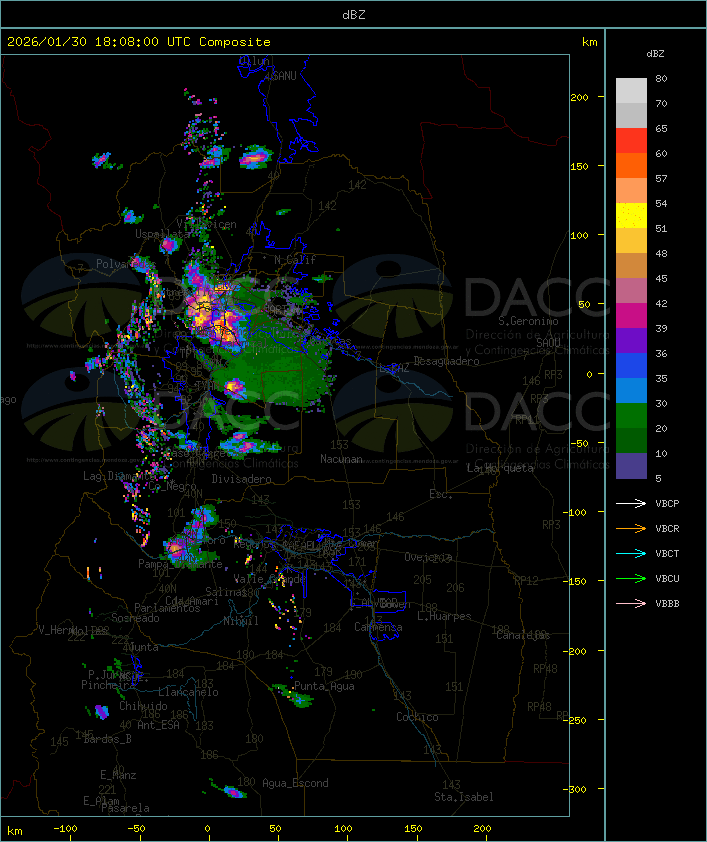
Task: Click the Agua_Escond location label
Action: click(295, 783)
